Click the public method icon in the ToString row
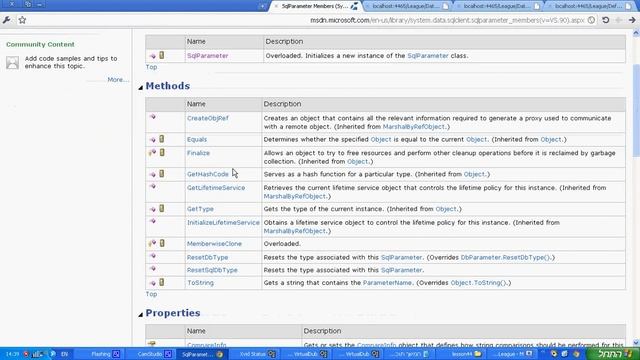Image resolution: width=640 pixels, height=360 pixels. coord(153,283)
